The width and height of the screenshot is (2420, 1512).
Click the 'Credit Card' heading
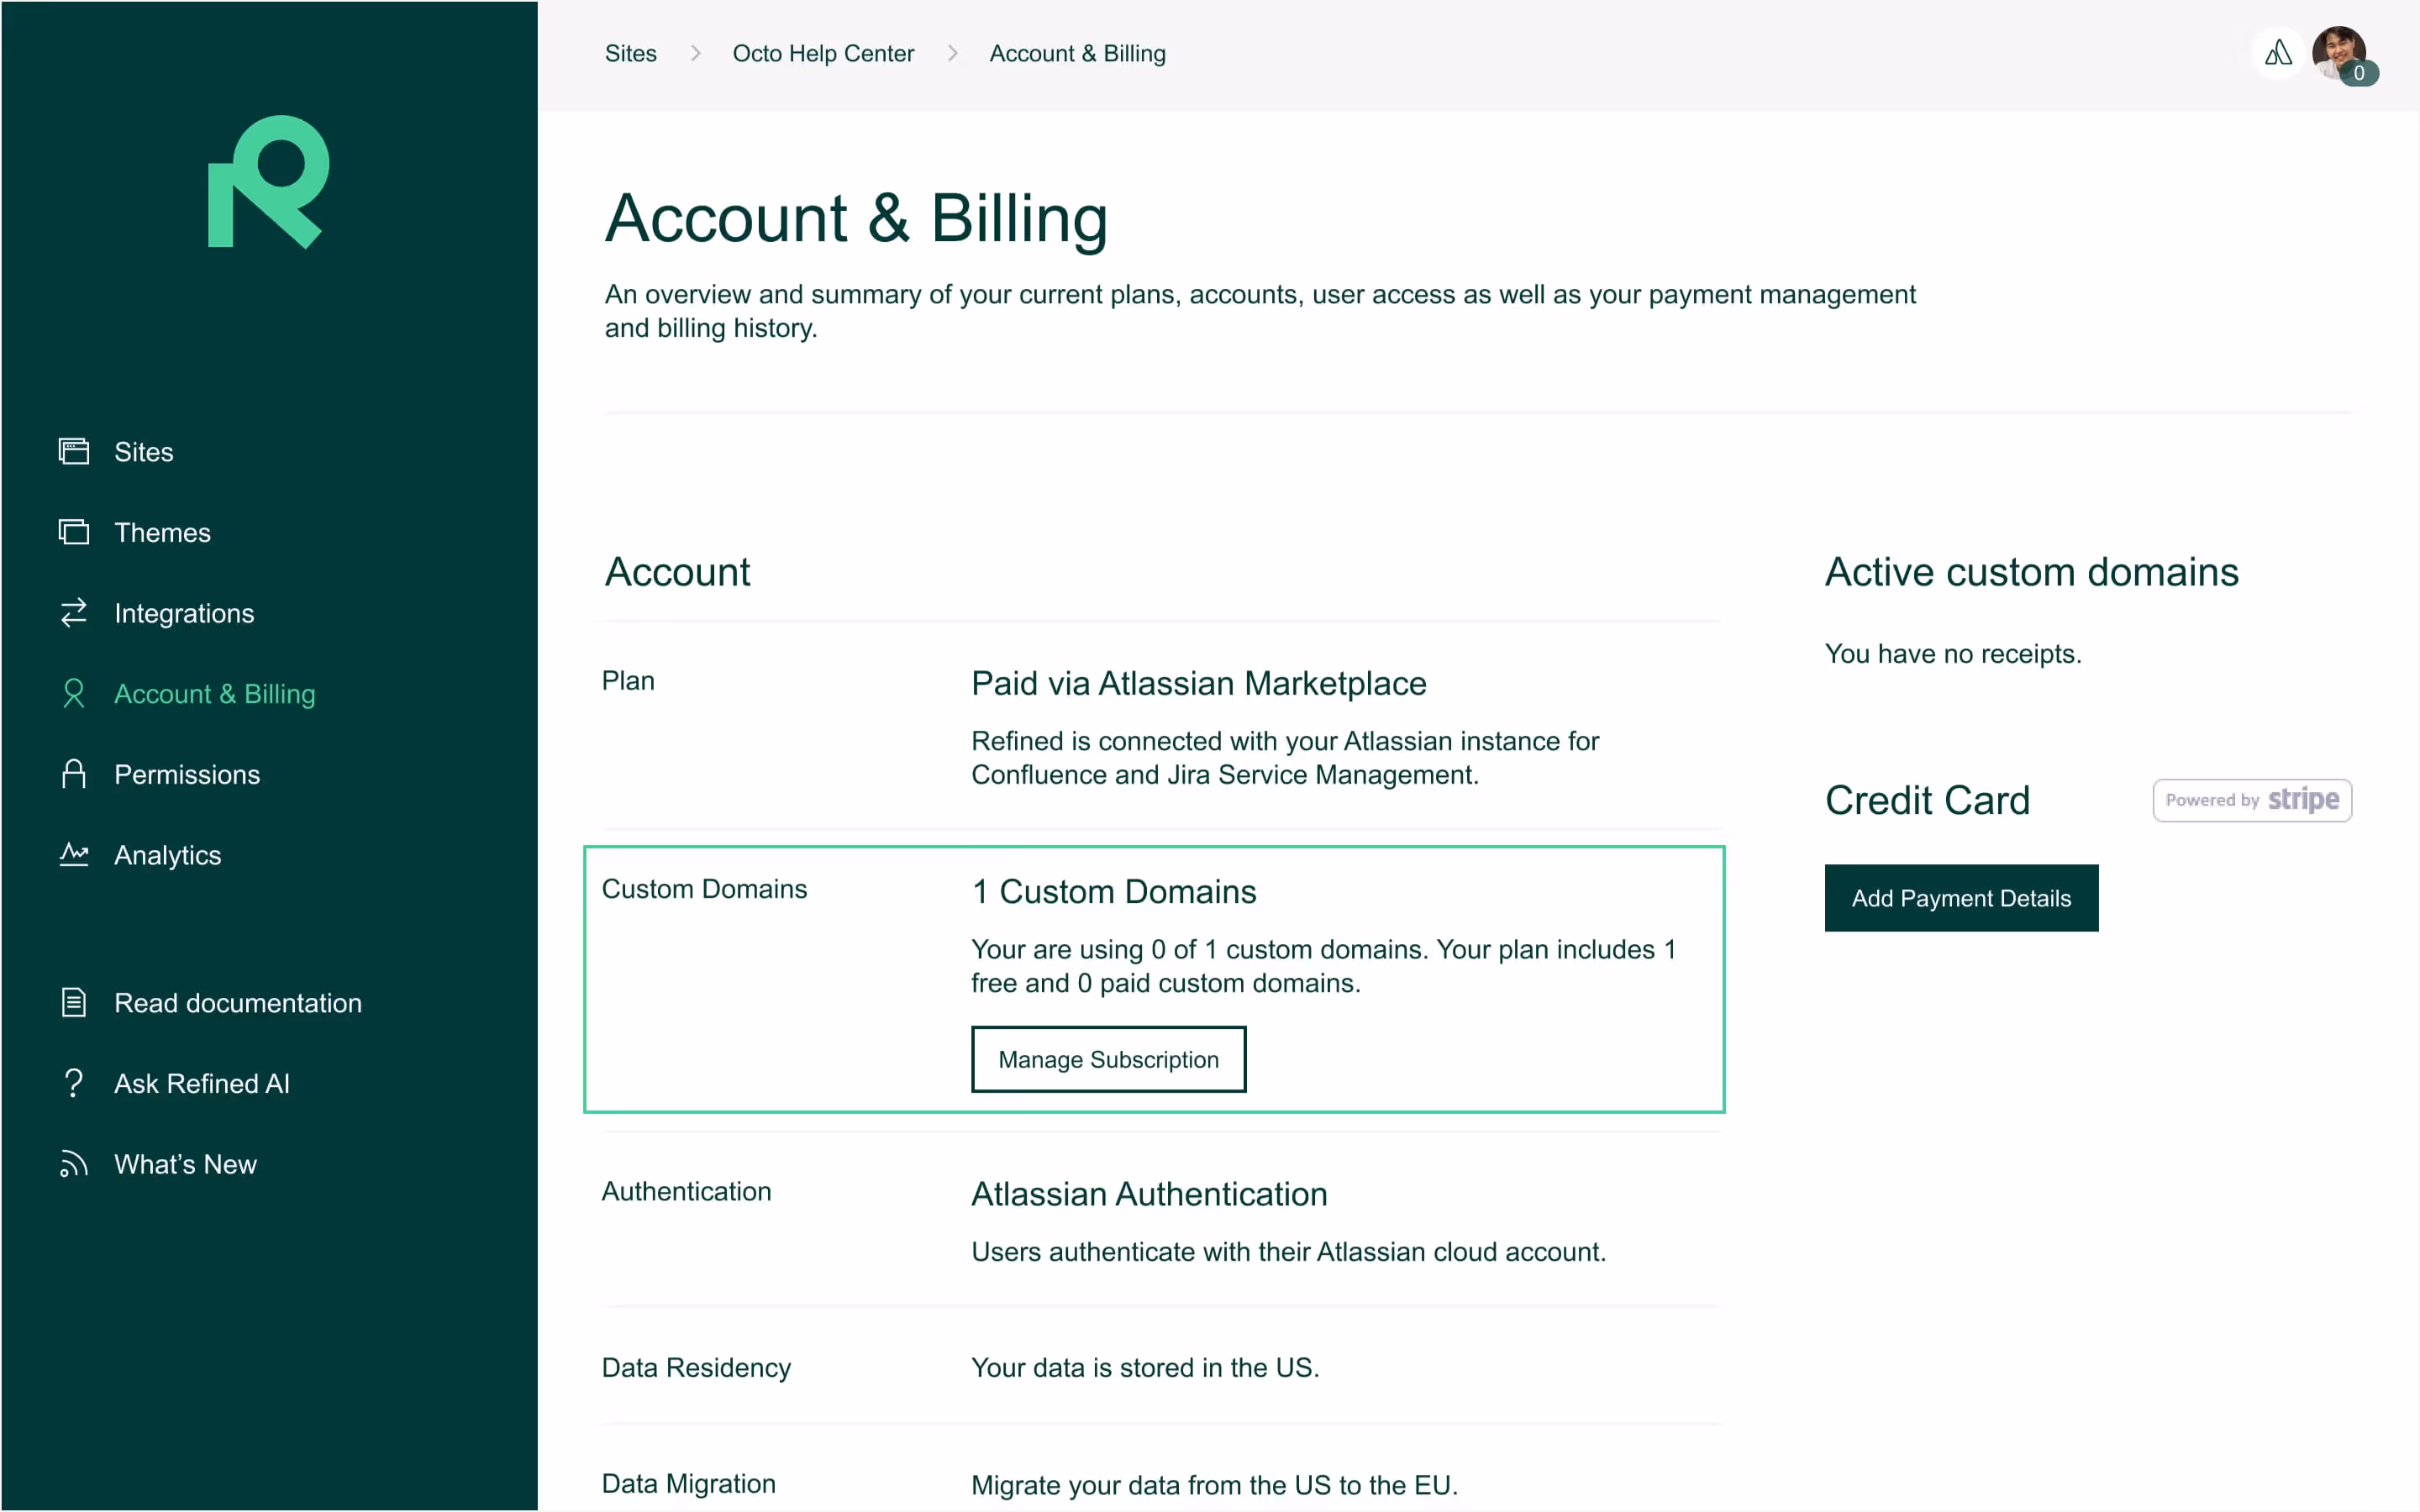(x=1927, y=800)
